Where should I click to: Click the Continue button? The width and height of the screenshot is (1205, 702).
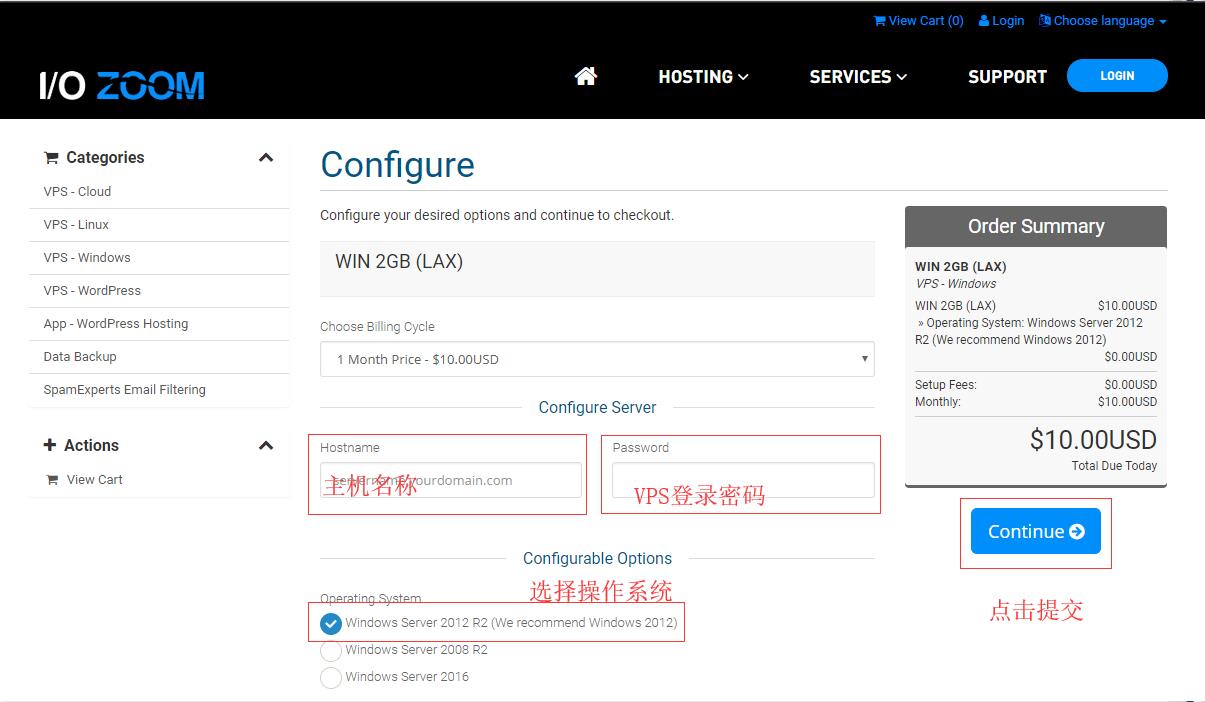click(x=1035, y=531)
